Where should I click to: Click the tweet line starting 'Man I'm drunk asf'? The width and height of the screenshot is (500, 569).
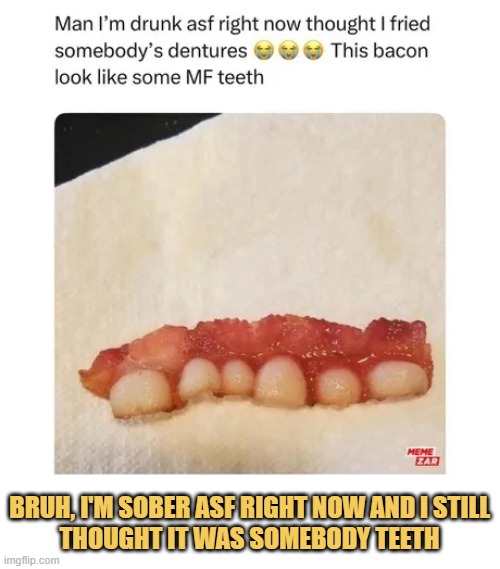(242, 25)
